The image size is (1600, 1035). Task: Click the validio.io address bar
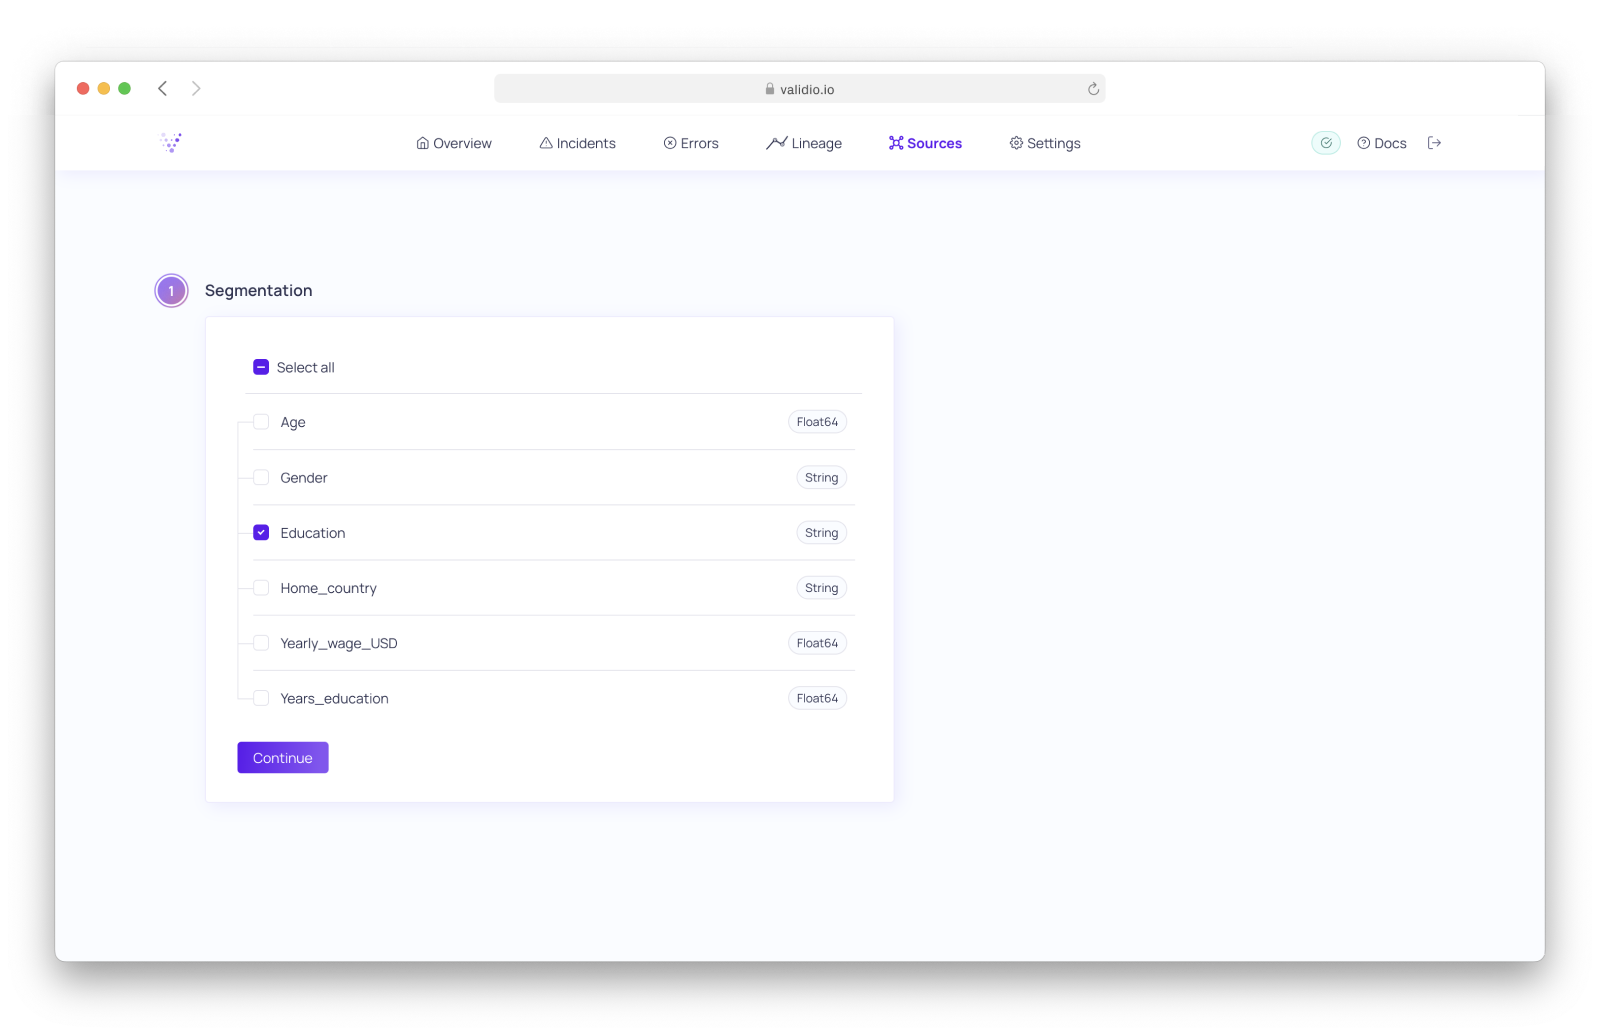800,89
